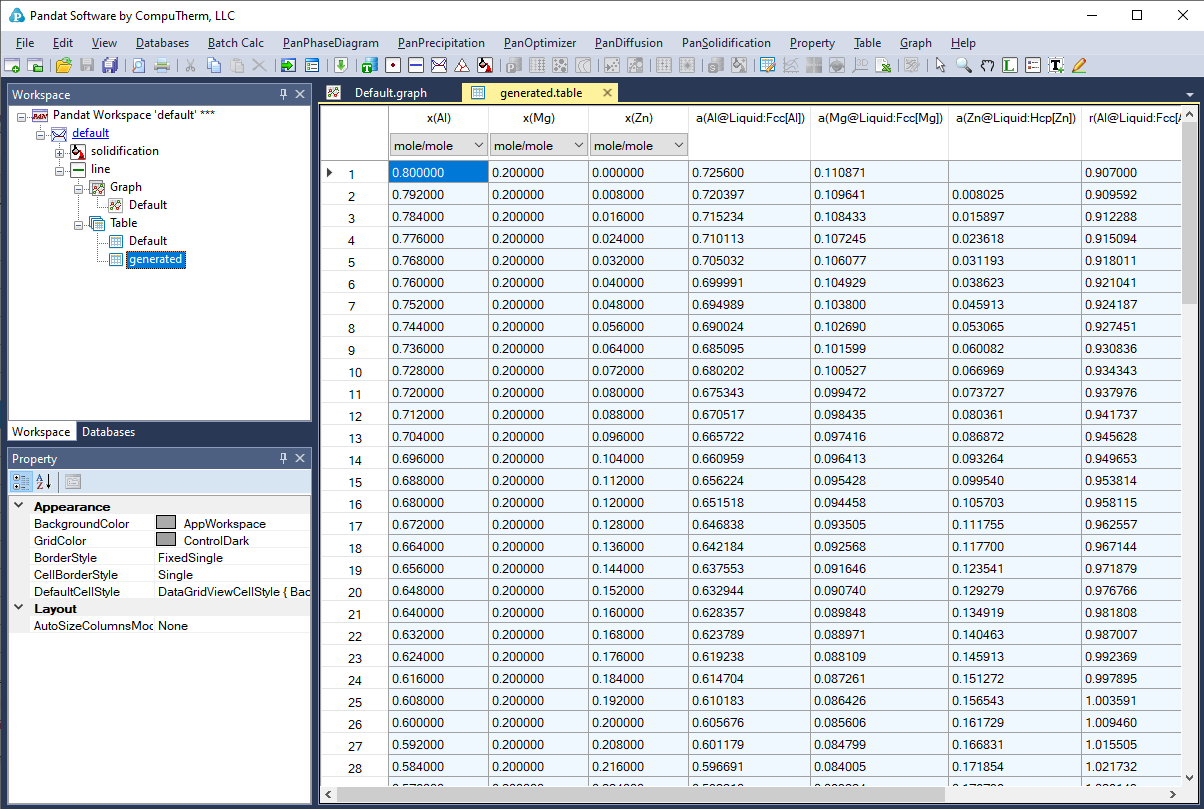This screenshot has height=809, width=1204.
Task: Click the Point calculation toolbar icon
Action: [392, 66]
